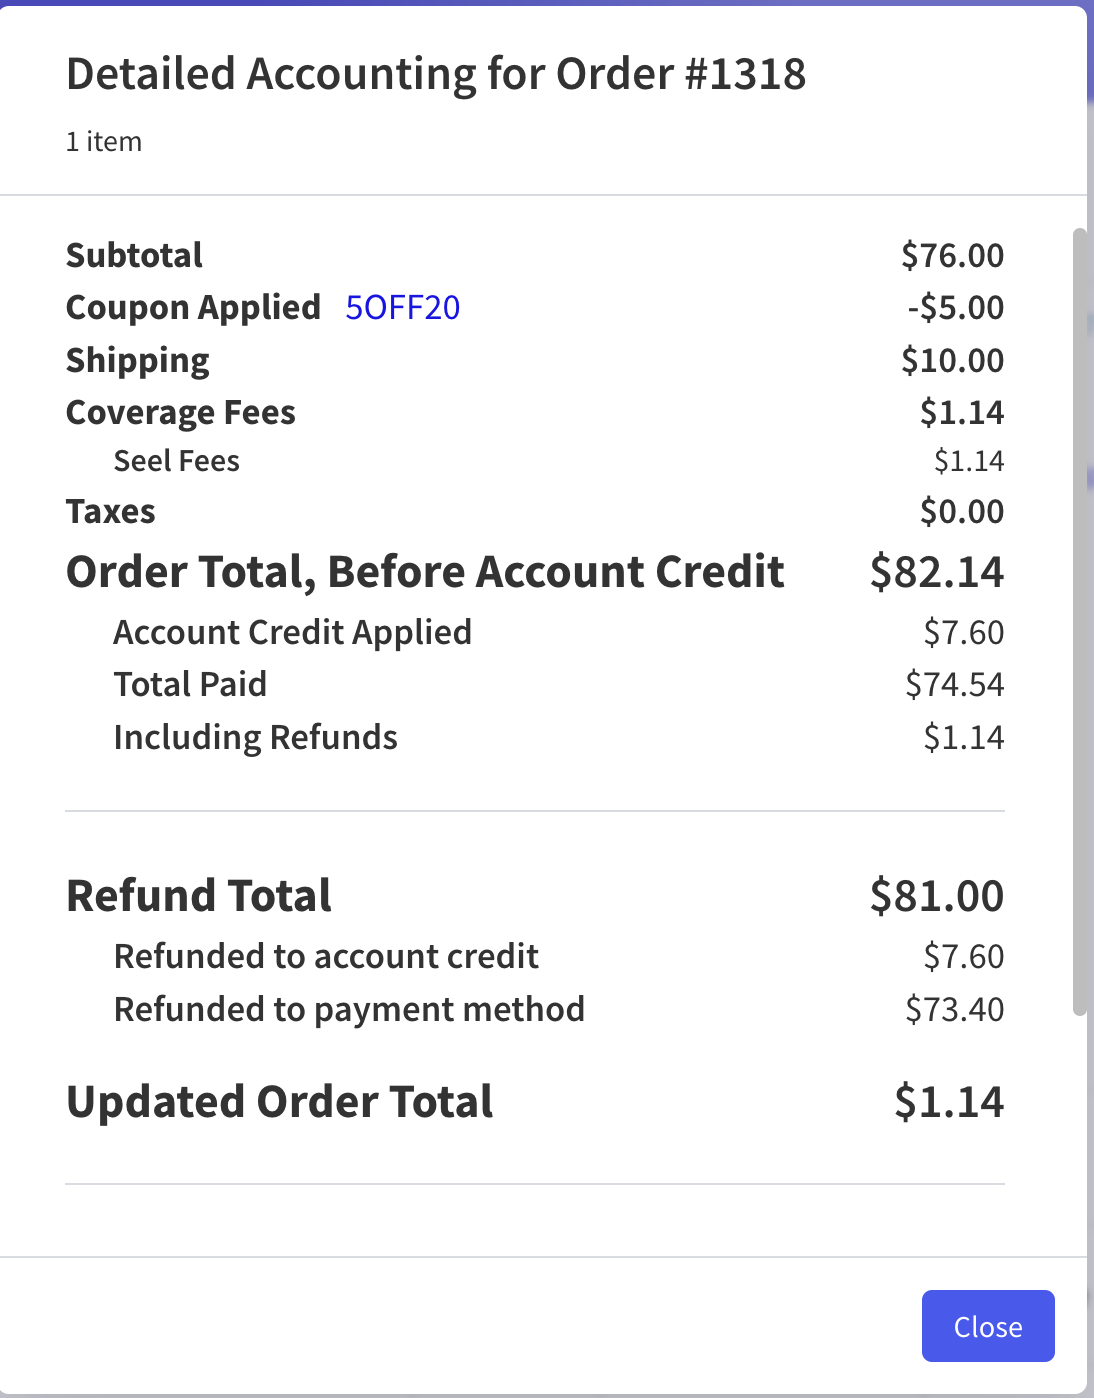Click Refunded to payment method label
1094x1398 pixels.
[x=349, y=1010]
